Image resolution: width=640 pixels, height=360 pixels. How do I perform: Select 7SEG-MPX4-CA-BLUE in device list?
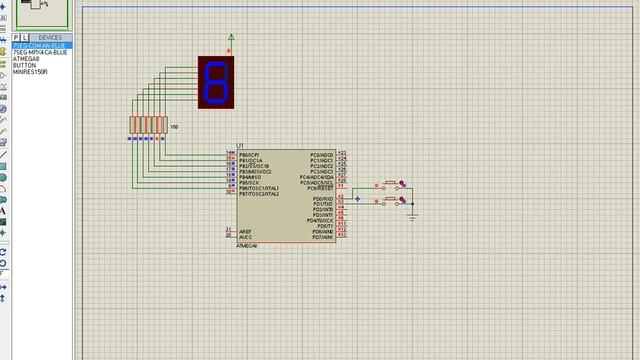coord(40,53)
